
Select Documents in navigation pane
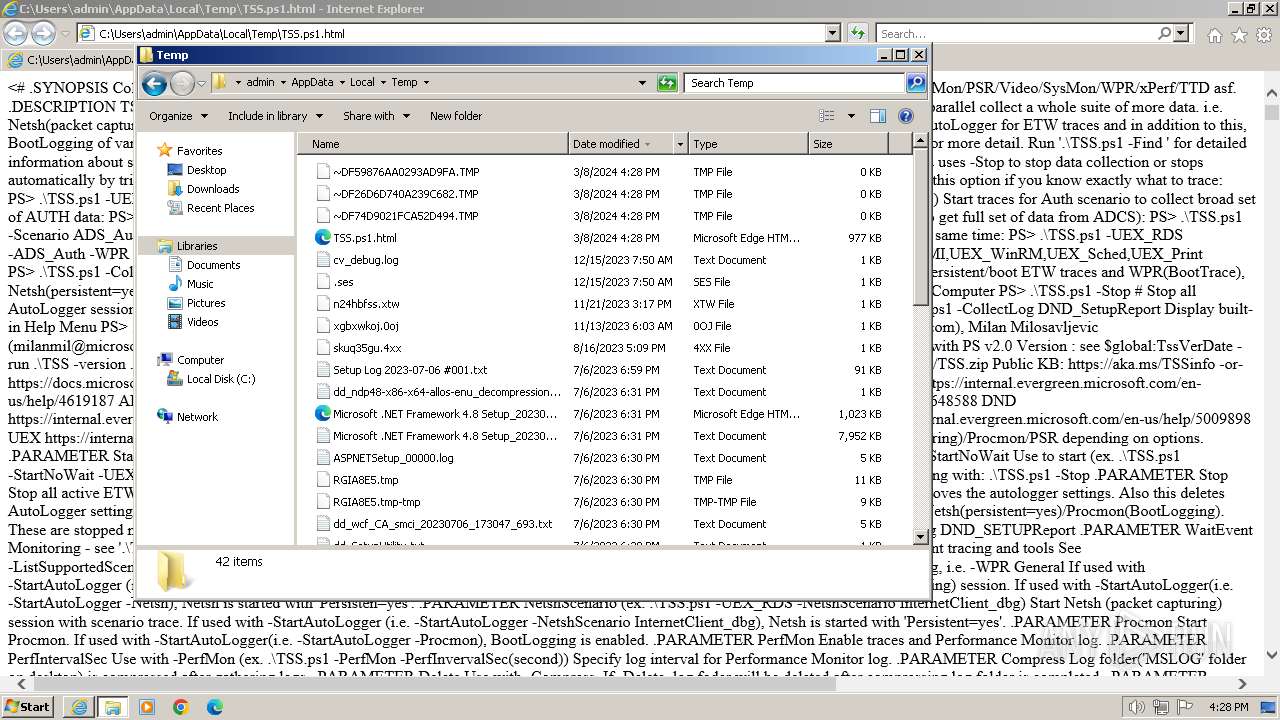[213, 265]
